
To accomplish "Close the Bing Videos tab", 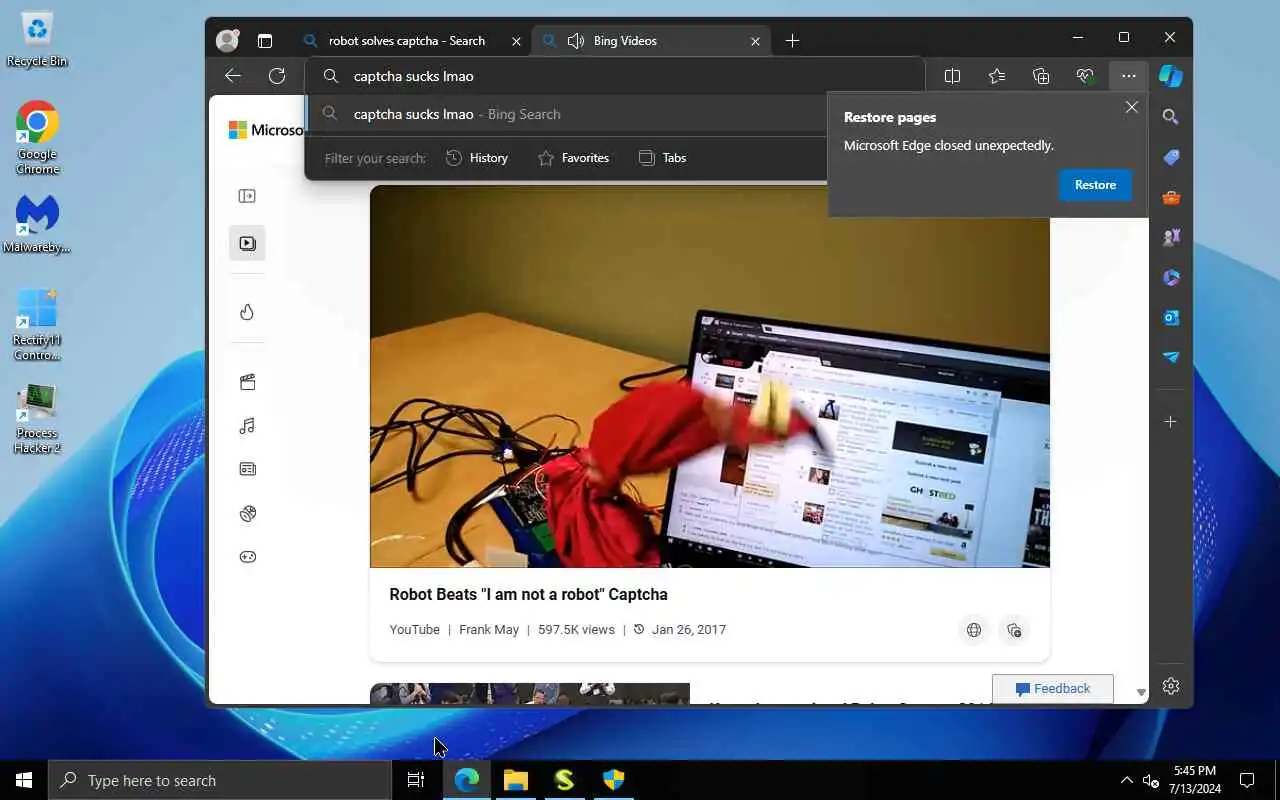I will click(x=755, y=41).
